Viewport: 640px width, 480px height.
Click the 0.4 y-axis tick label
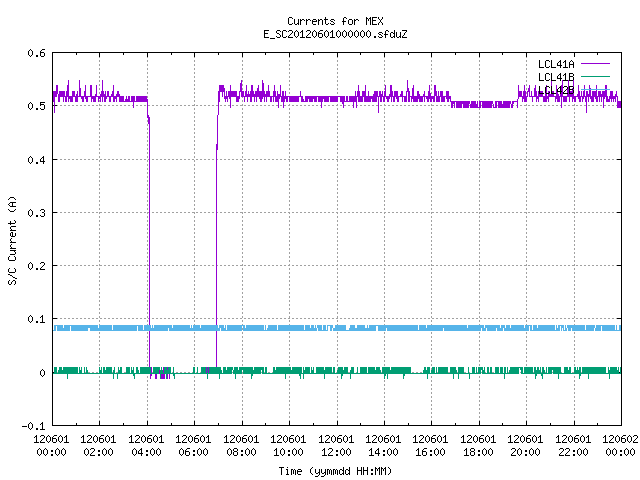pyautogui.click(x=36, y=160)
